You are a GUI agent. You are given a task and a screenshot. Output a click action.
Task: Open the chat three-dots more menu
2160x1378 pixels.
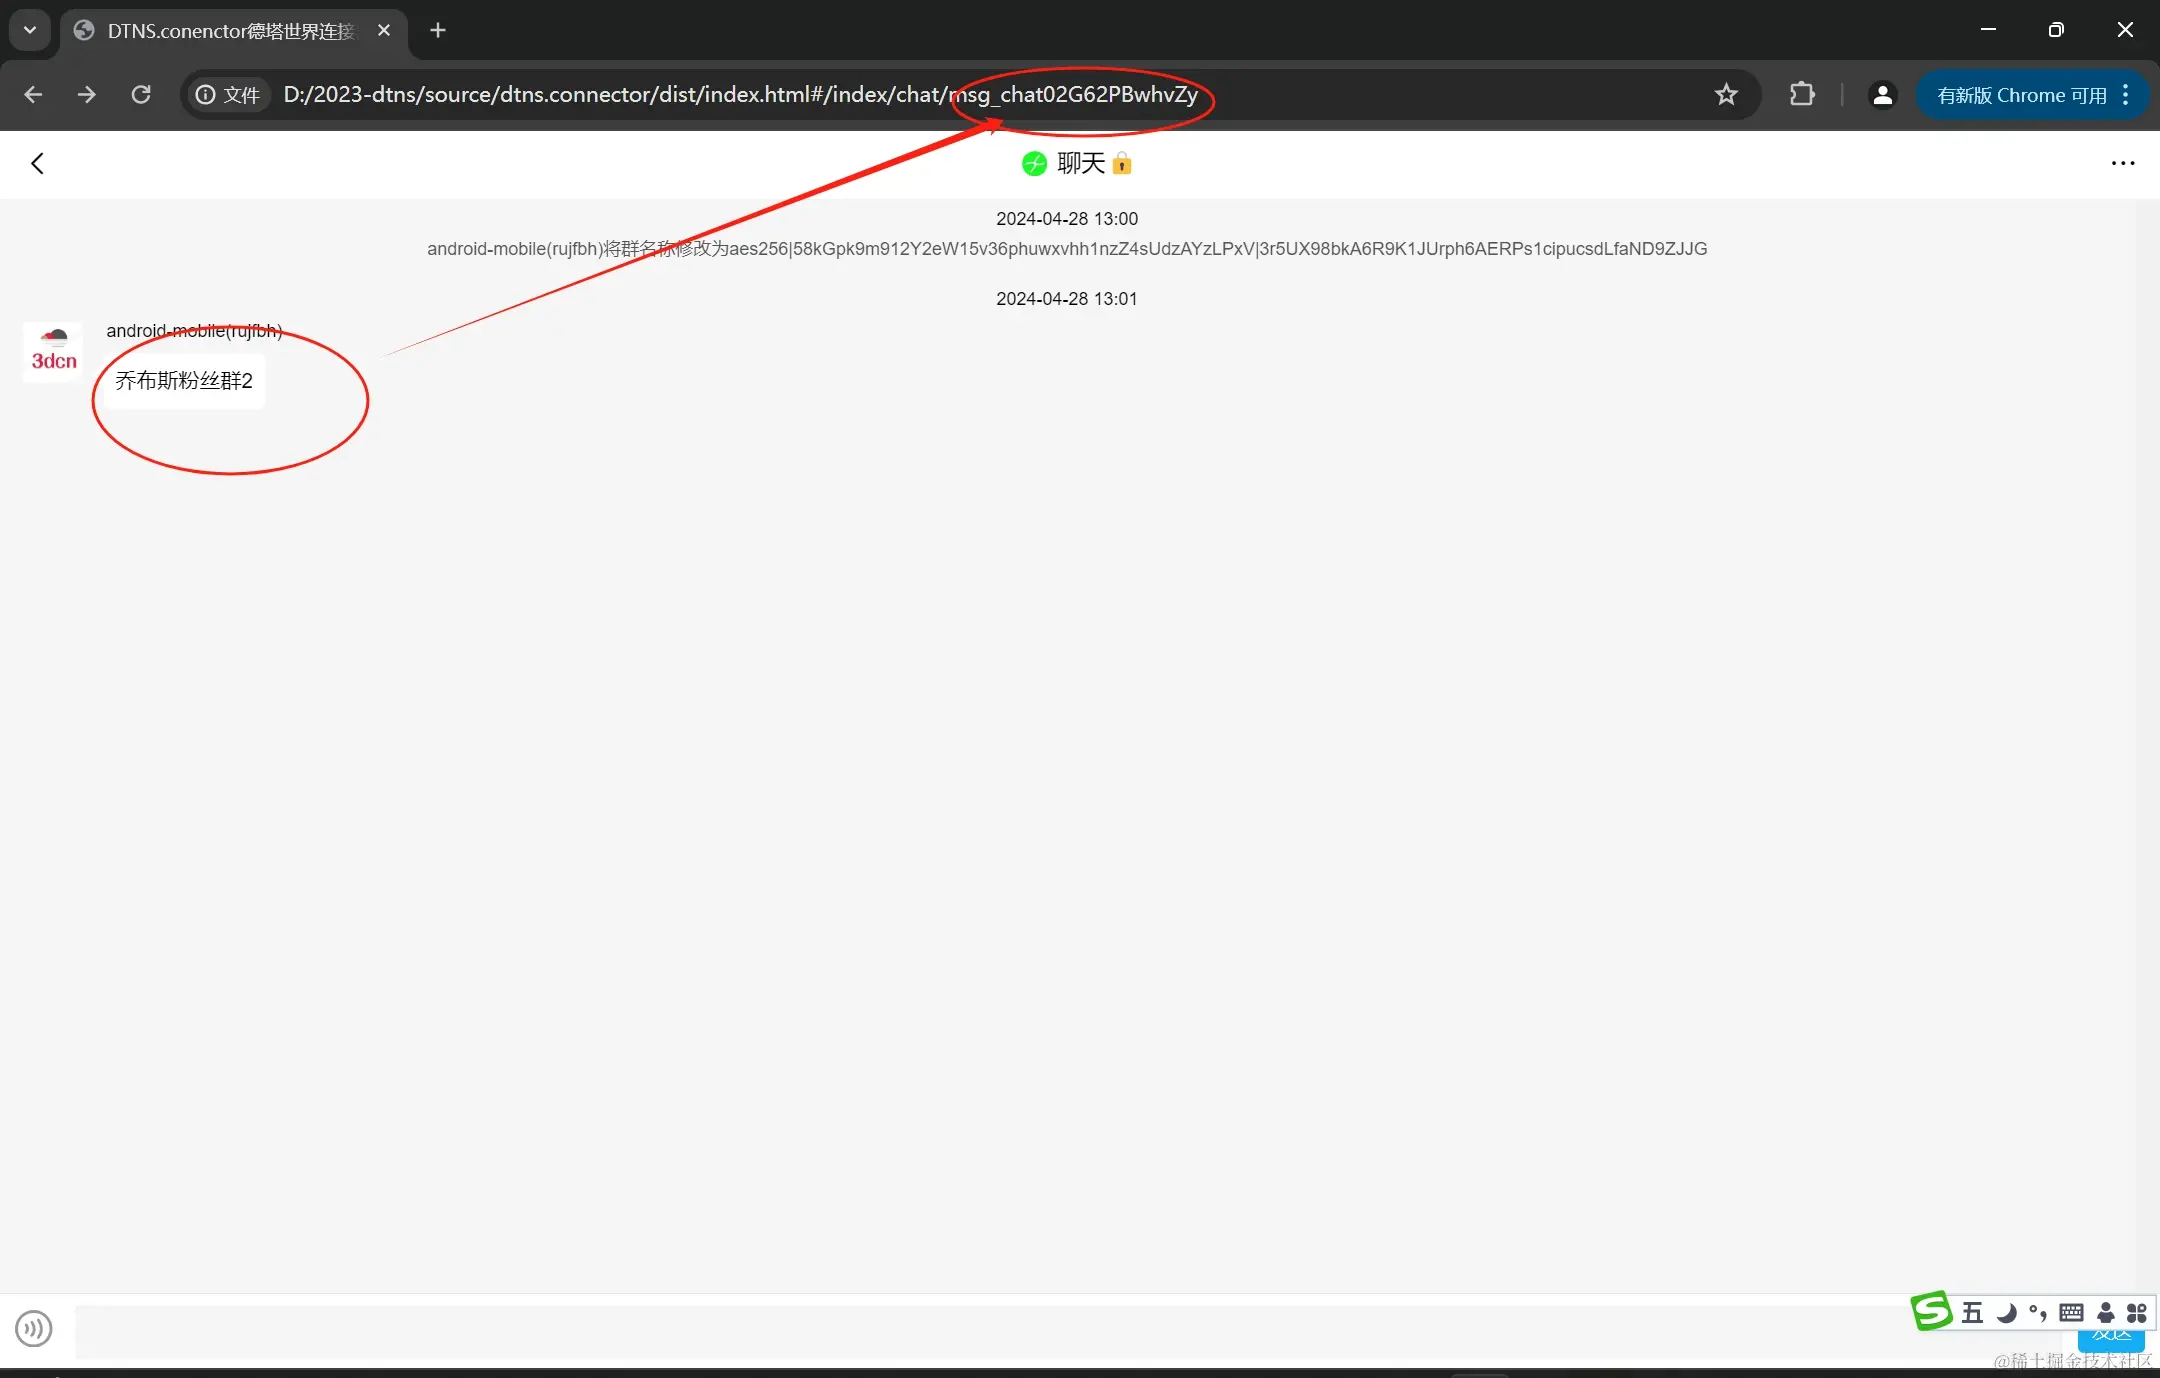[x=2122, y=163]
